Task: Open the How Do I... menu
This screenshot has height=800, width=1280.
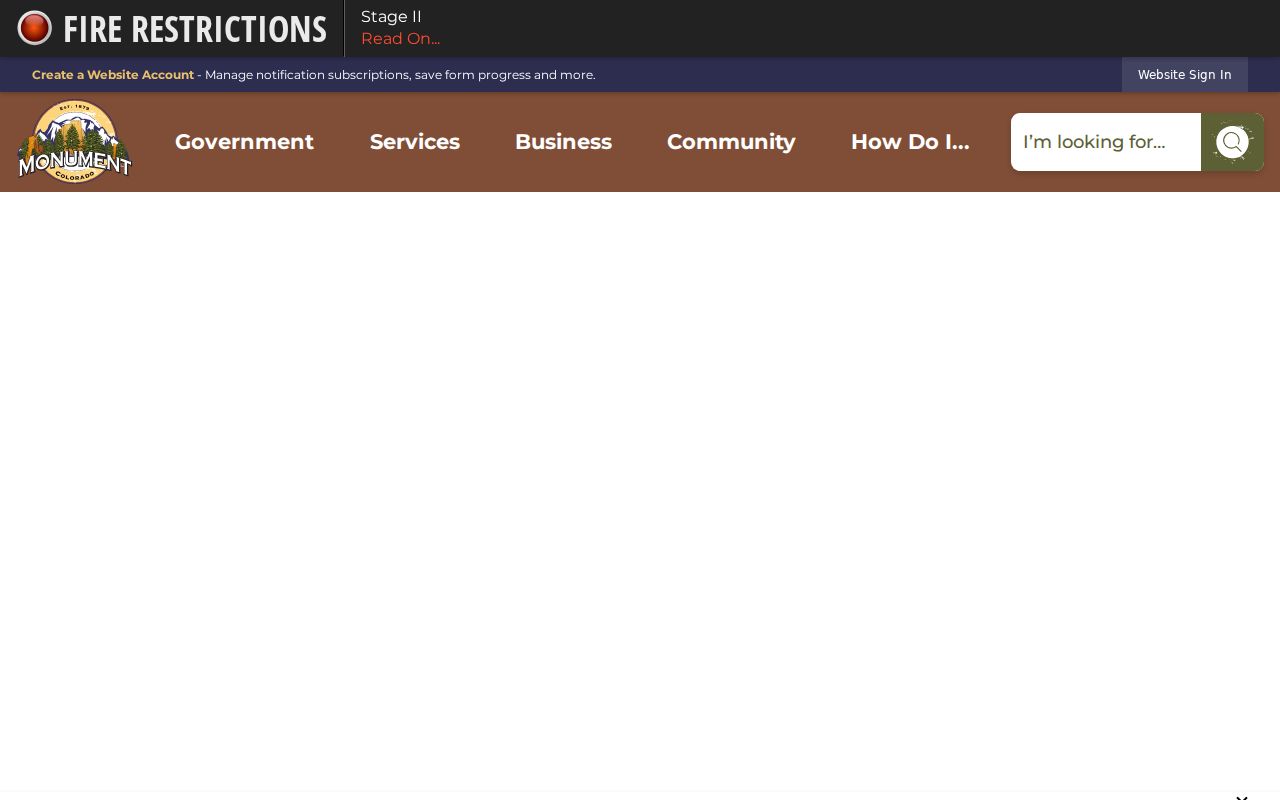Action: 910,142
